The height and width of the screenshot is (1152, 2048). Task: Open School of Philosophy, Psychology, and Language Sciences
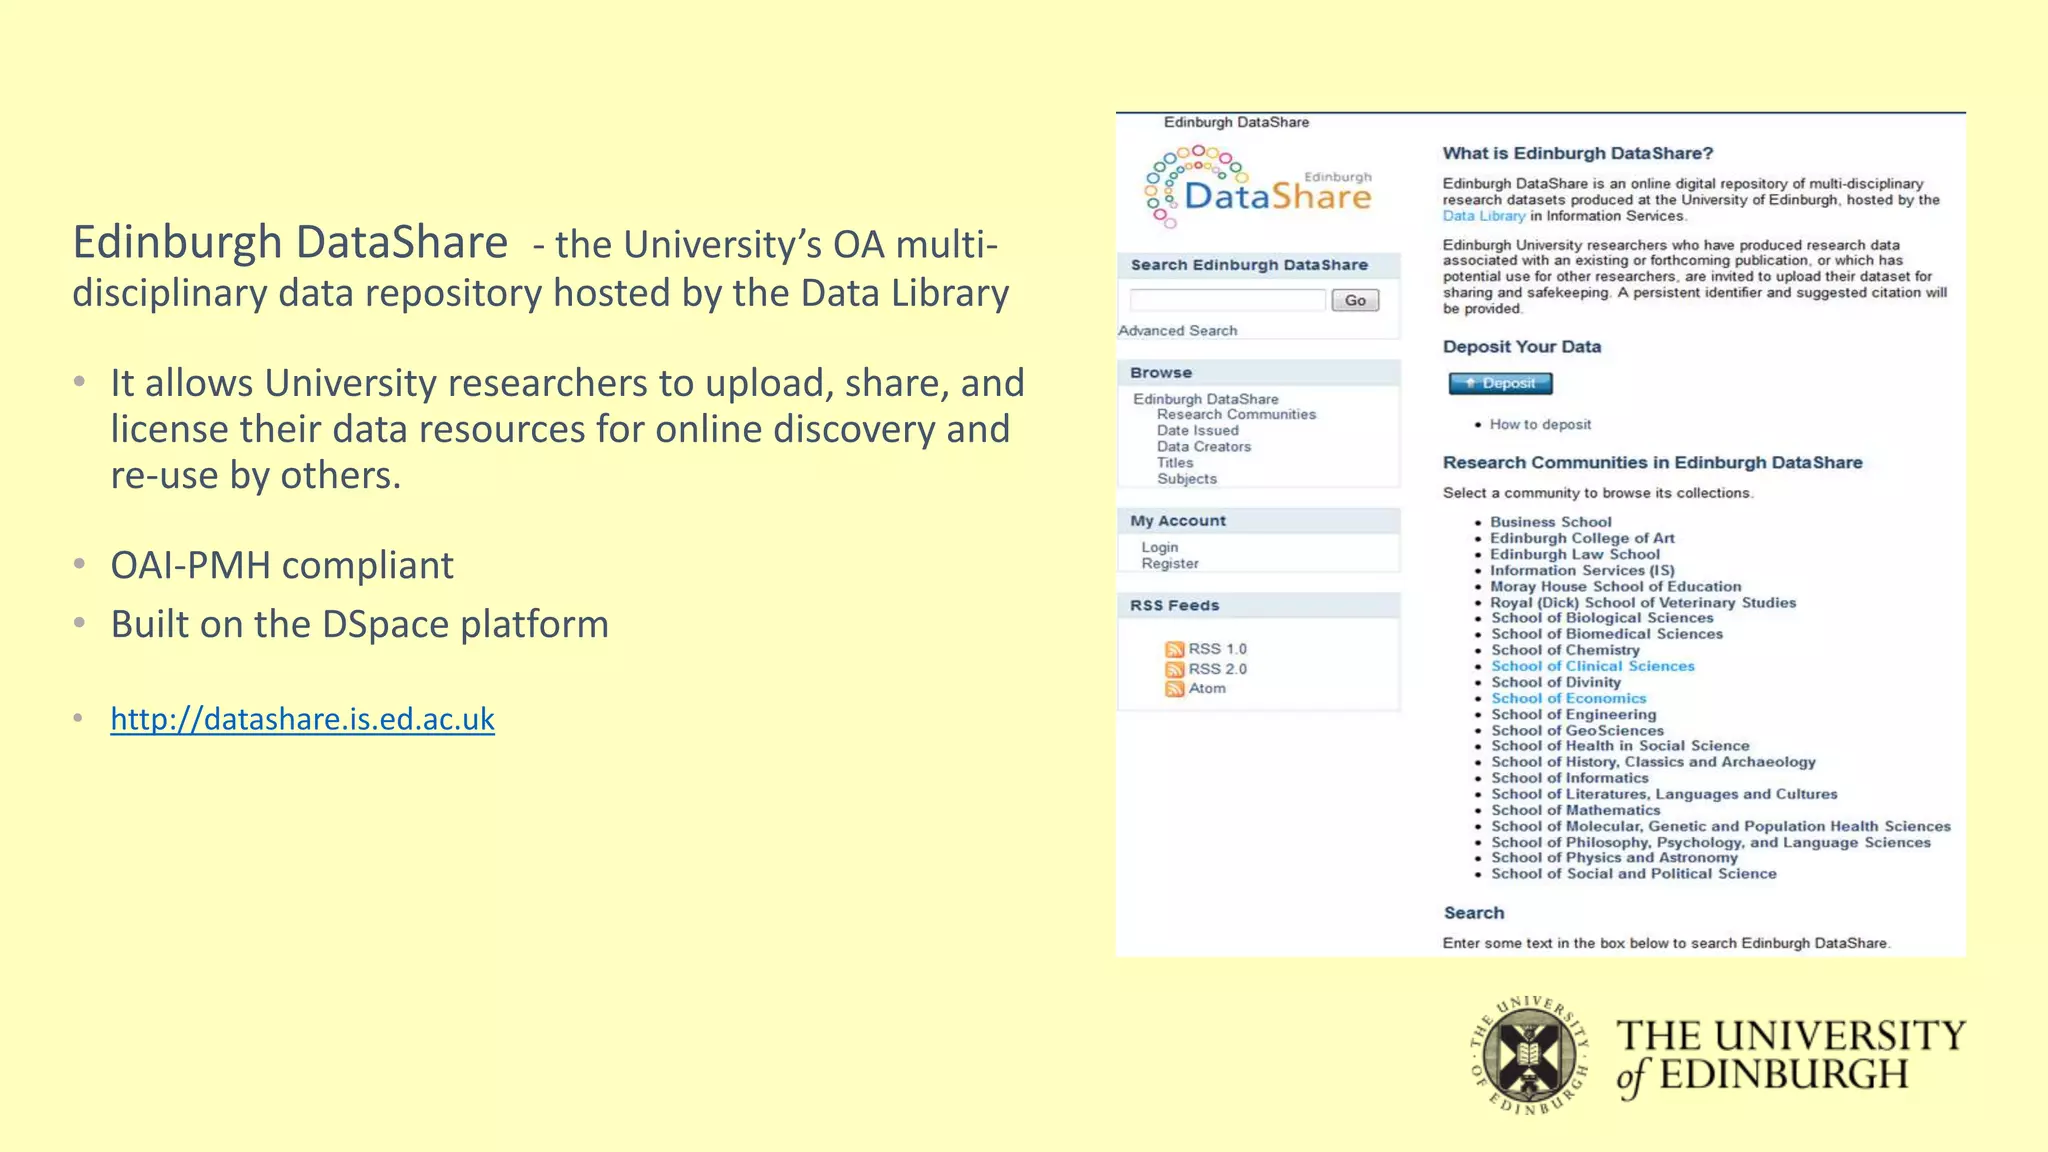[x=1711, y=842]
